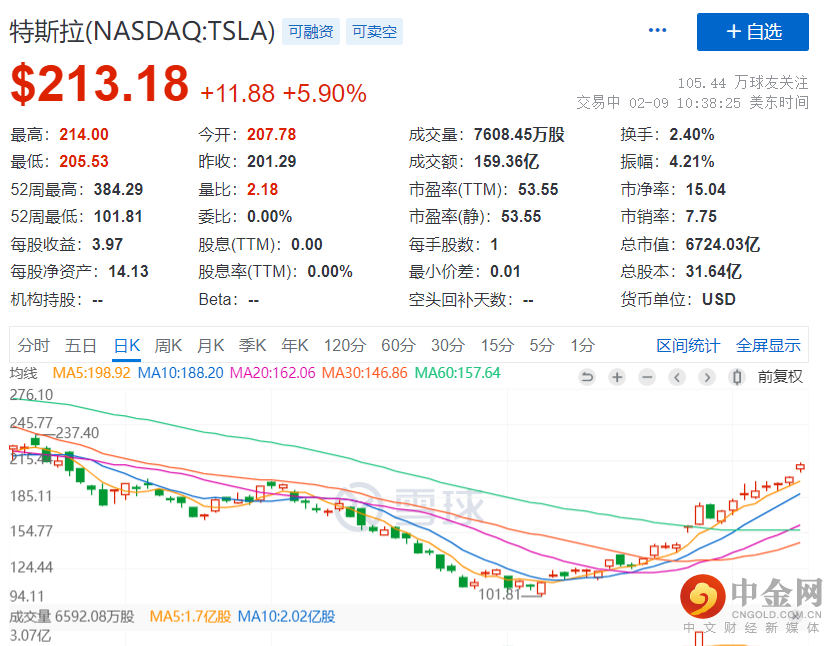Switch to the 5分 interval tab

click(542, 345)
